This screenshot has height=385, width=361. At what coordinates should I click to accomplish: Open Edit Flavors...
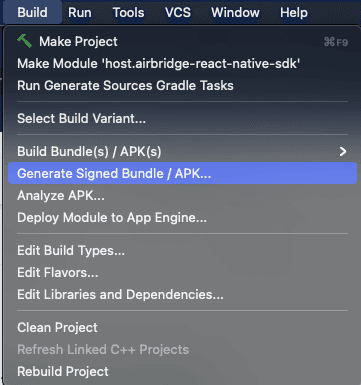182,272
